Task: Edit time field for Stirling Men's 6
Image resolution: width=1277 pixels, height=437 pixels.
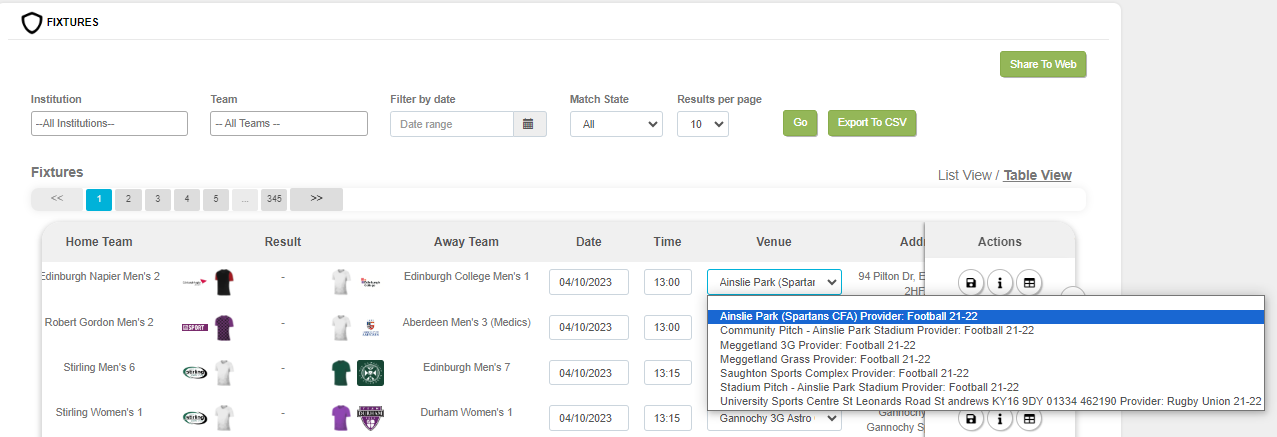Action: pyautogui.click(x=668, y=373)
